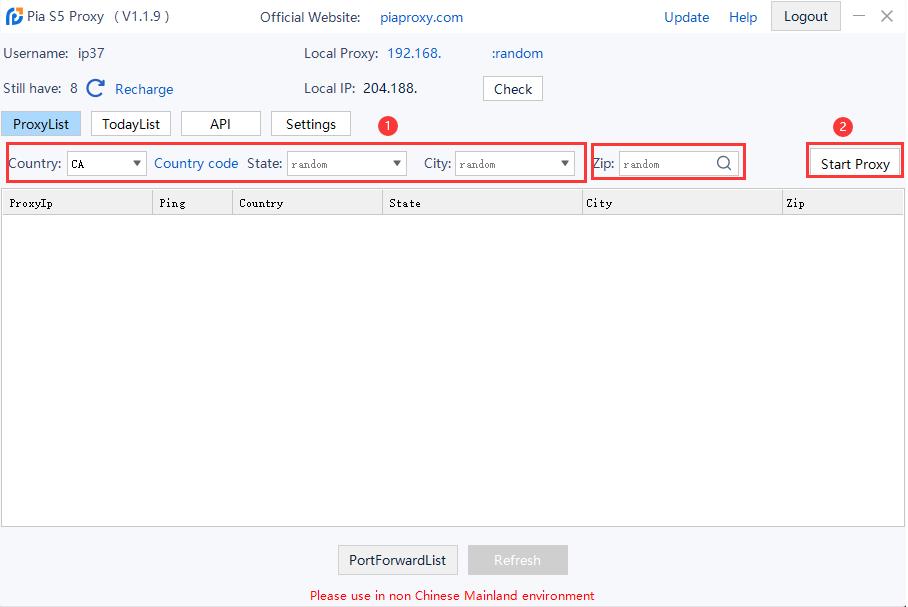Sort by the State column header
Image resolution: width=908 pixels, height=607 pixels.
click(482, 203)
